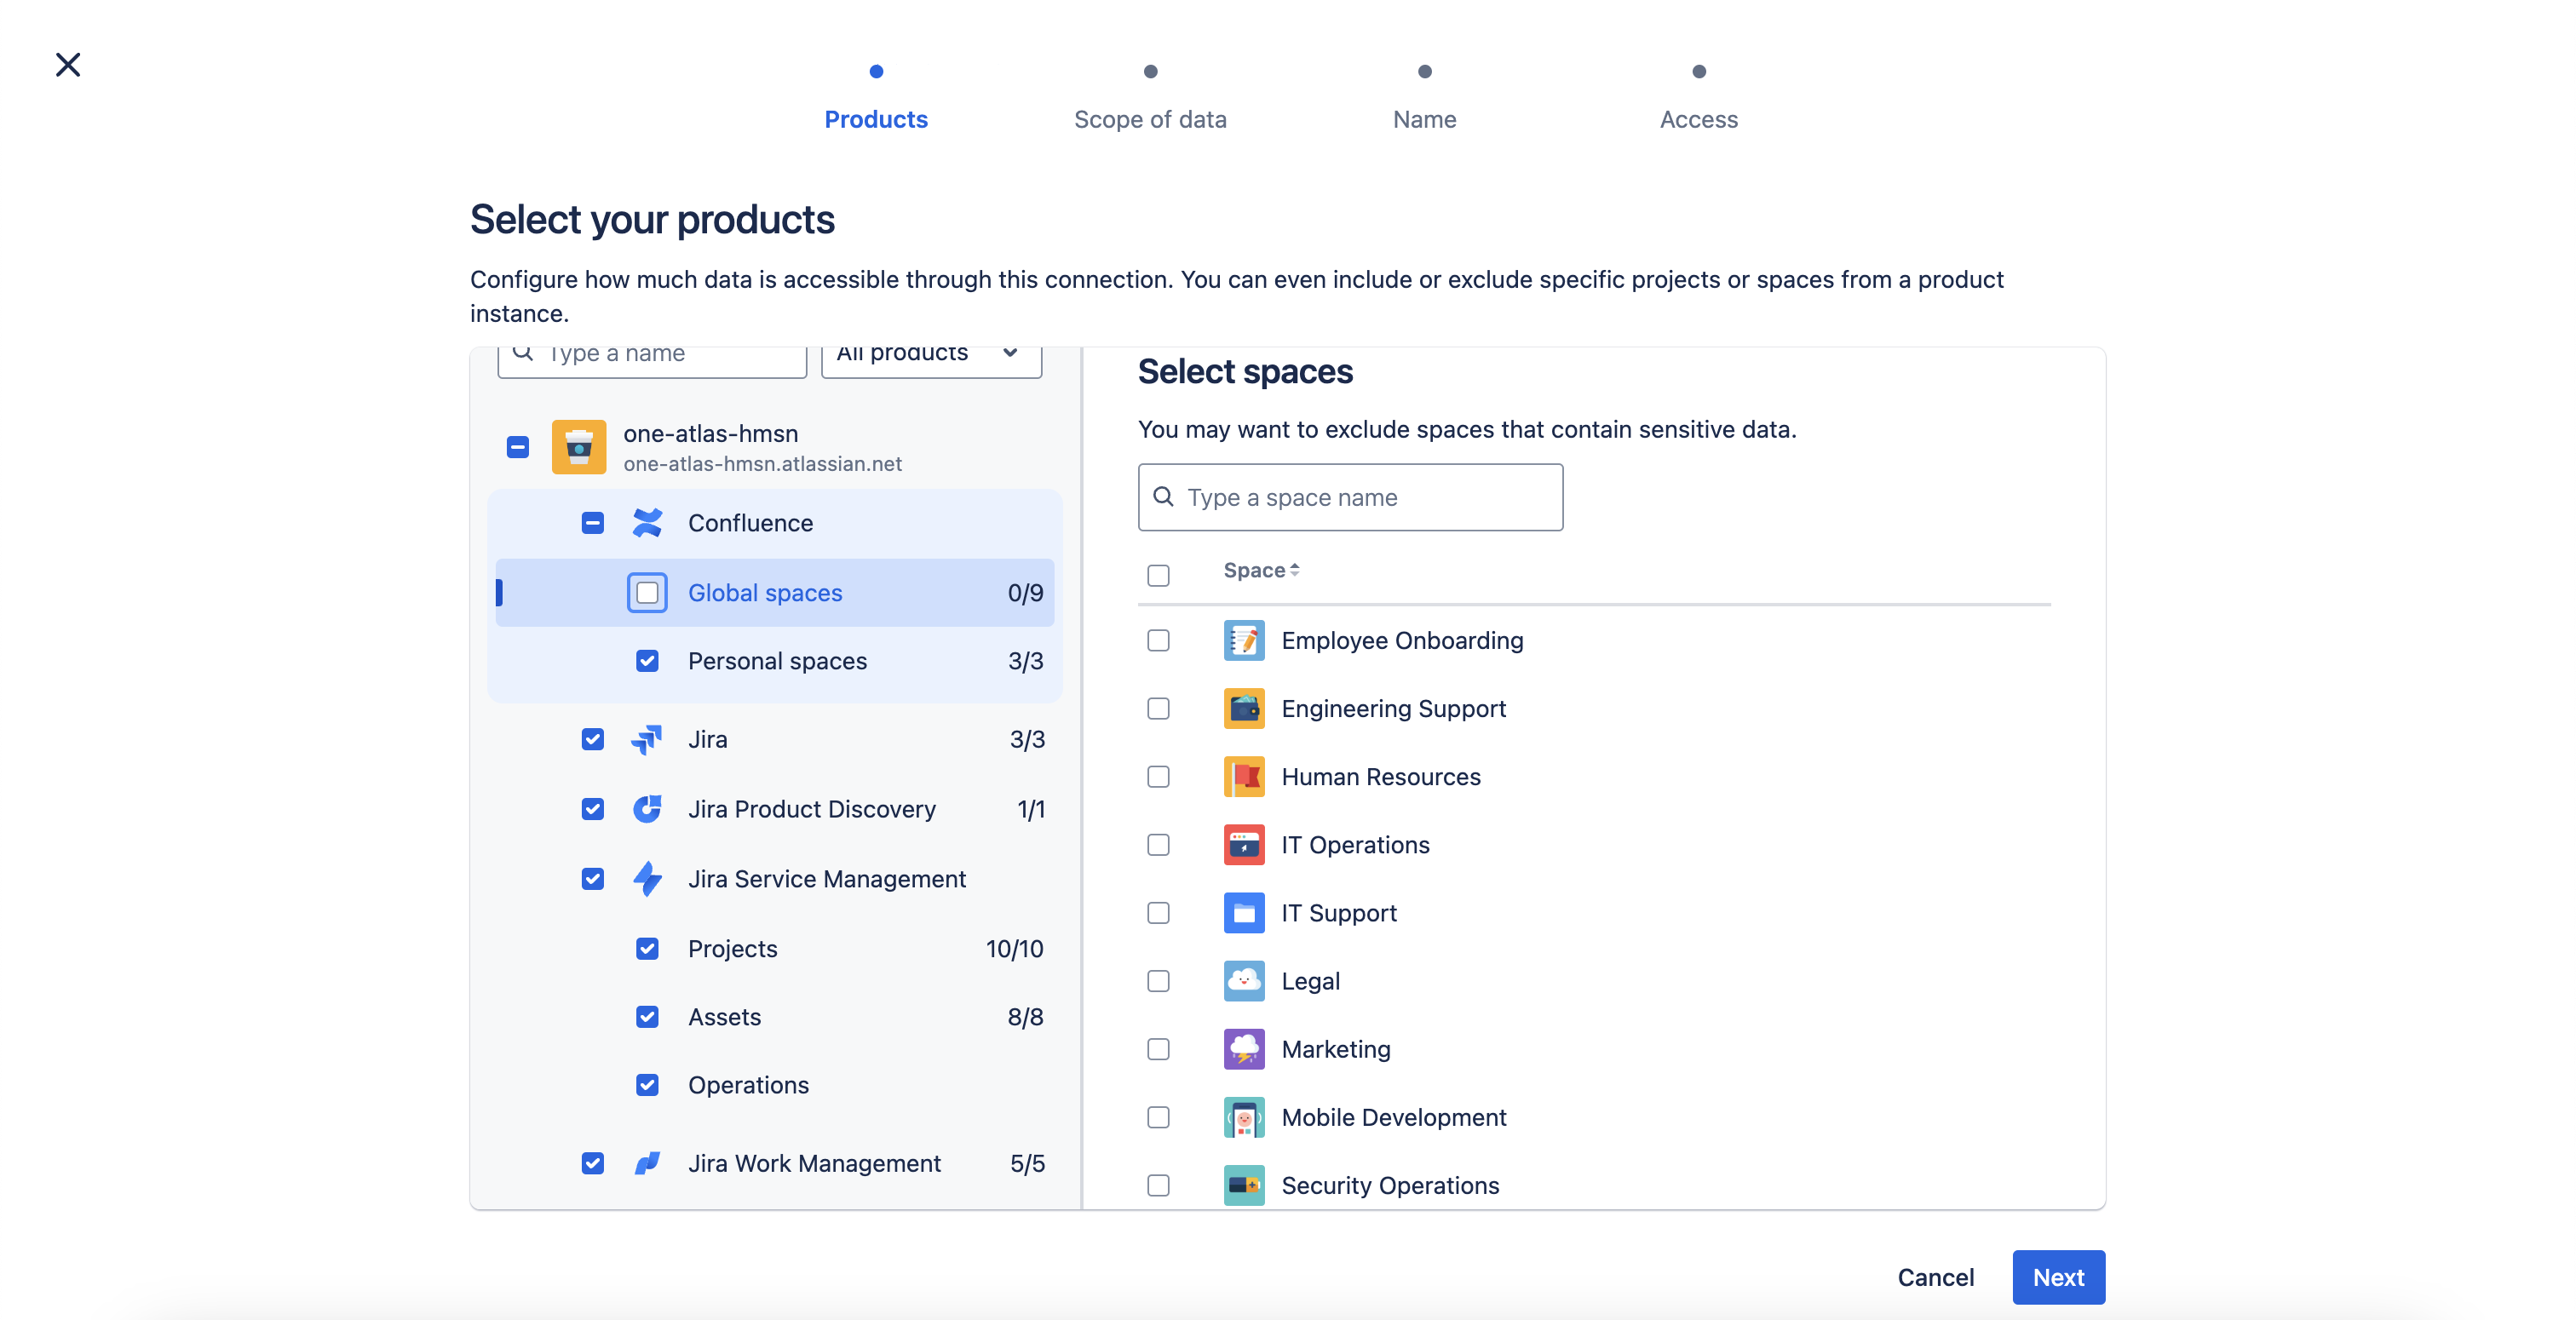The image size is (2576, 1320).
Task: Click the Mobile Development space icon
Action: coord(1244,1117)
